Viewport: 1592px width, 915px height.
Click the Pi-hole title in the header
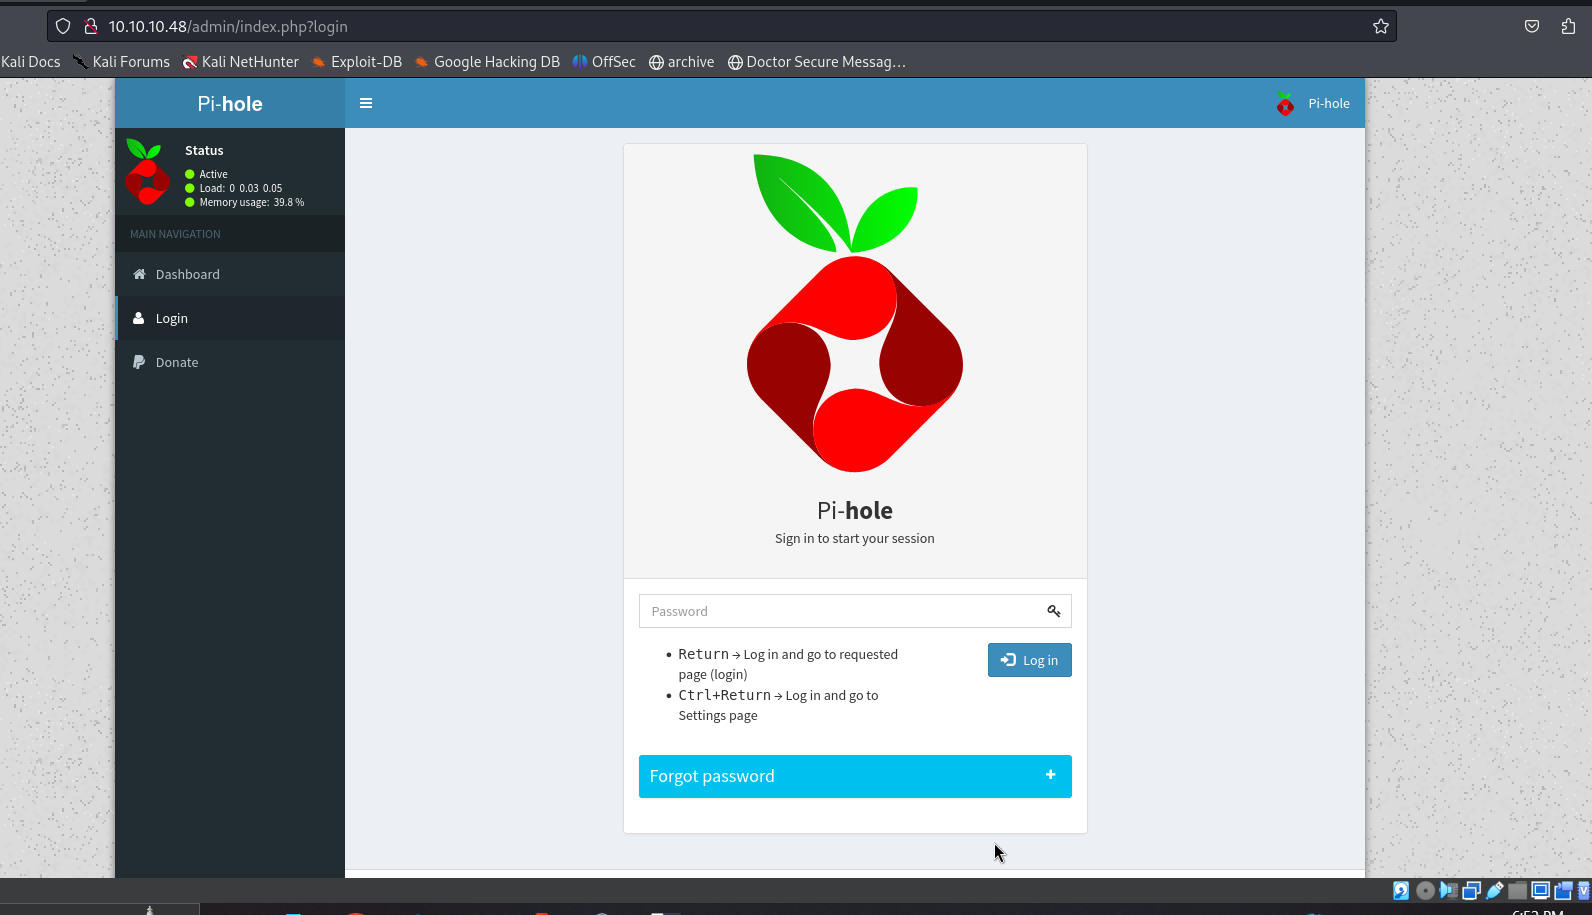click(230, 104)
